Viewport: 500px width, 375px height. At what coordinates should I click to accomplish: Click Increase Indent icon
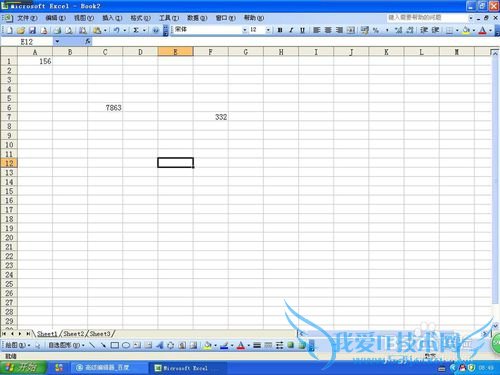pos(435,30)
